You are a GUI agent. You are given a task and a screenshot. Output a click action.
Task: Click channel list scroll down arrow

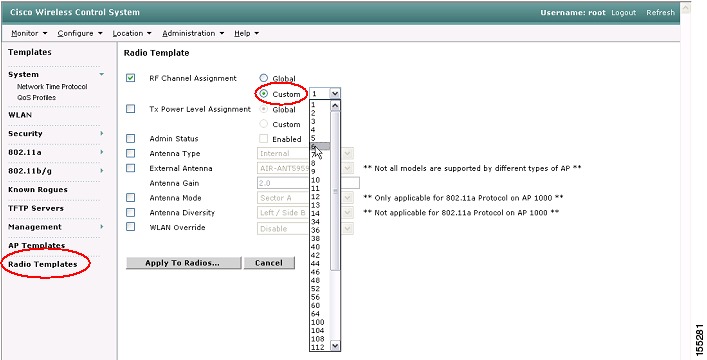[x=335, y=346]
